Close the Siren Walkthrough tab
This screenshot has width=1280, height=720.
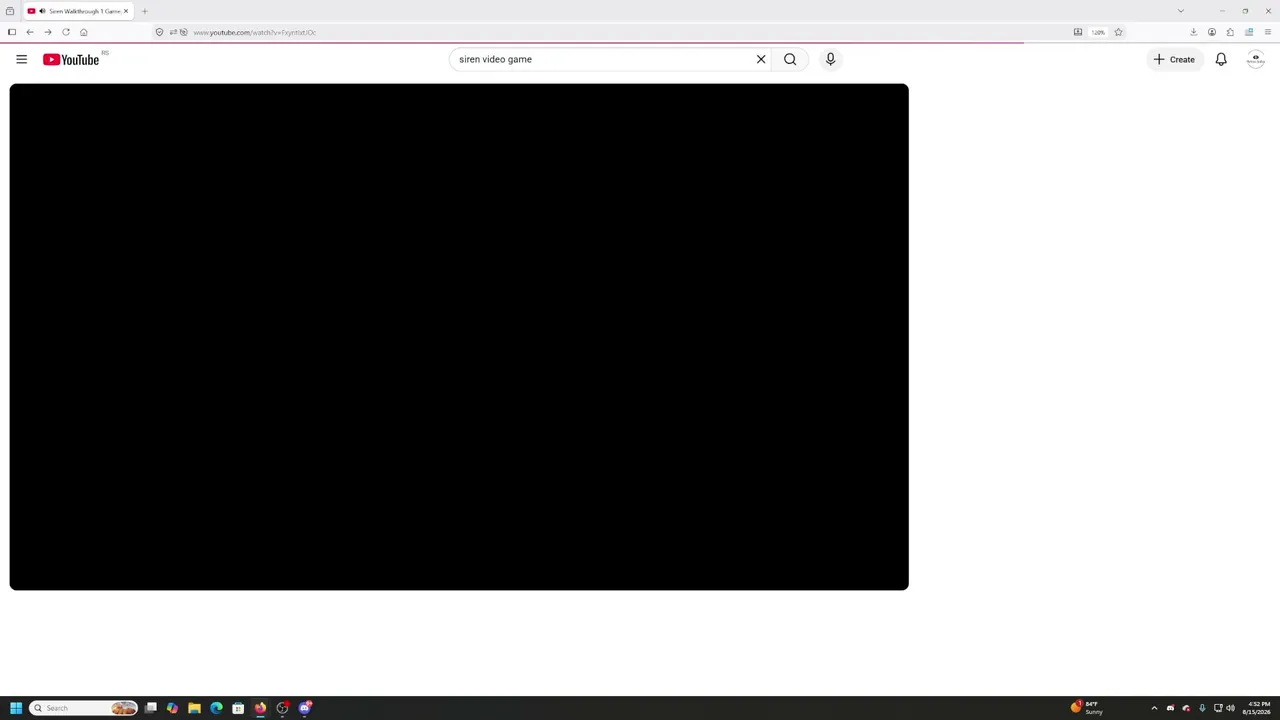tap(126, 11)
